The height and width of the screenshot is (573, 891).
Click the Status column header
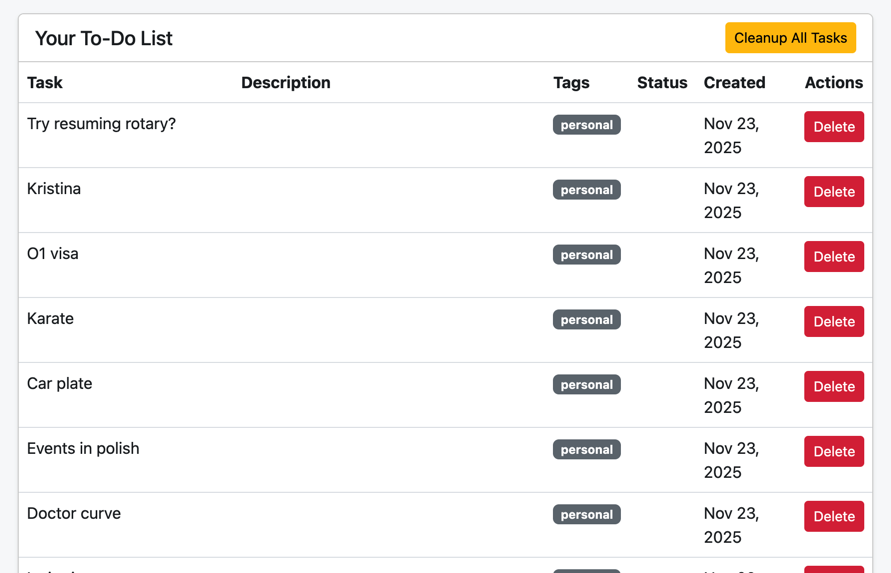(x=662, y=83)
